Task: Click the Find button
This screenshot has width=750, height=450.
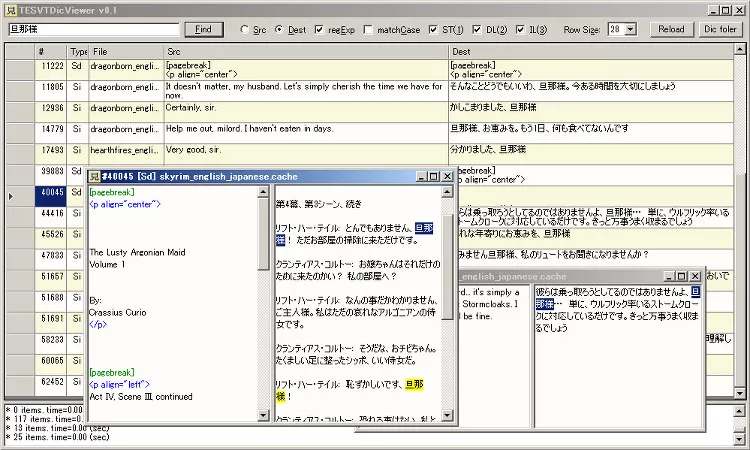Action: coord(204,30)
